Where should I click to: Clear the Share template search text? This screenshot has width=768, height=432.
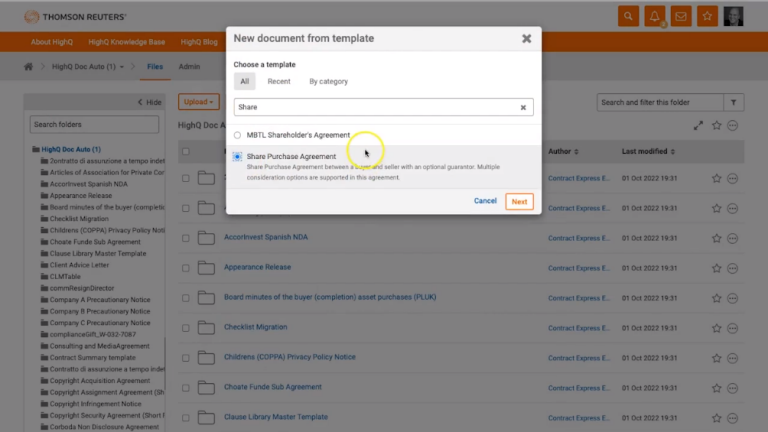[x=522, y=107]
